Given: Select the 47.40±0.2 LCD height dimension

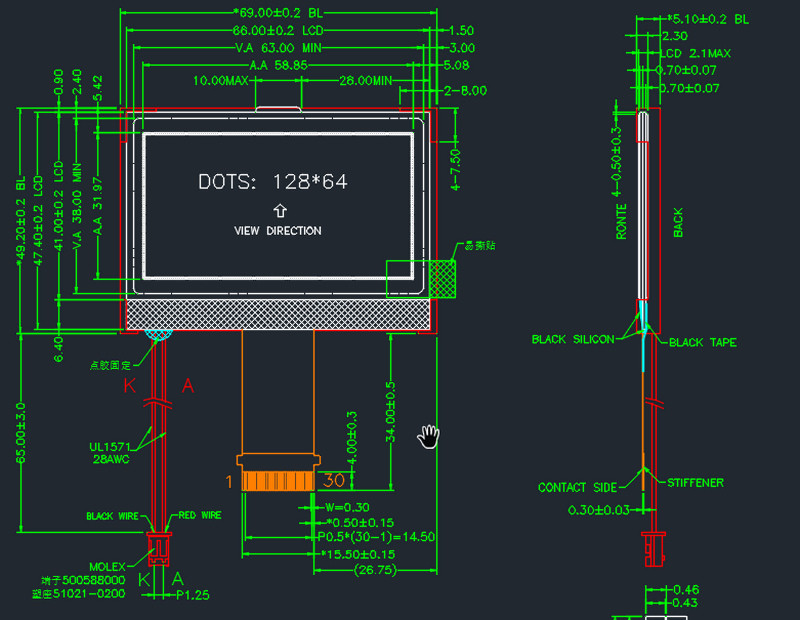Looking at the screenshot, I should pos(38,220).
